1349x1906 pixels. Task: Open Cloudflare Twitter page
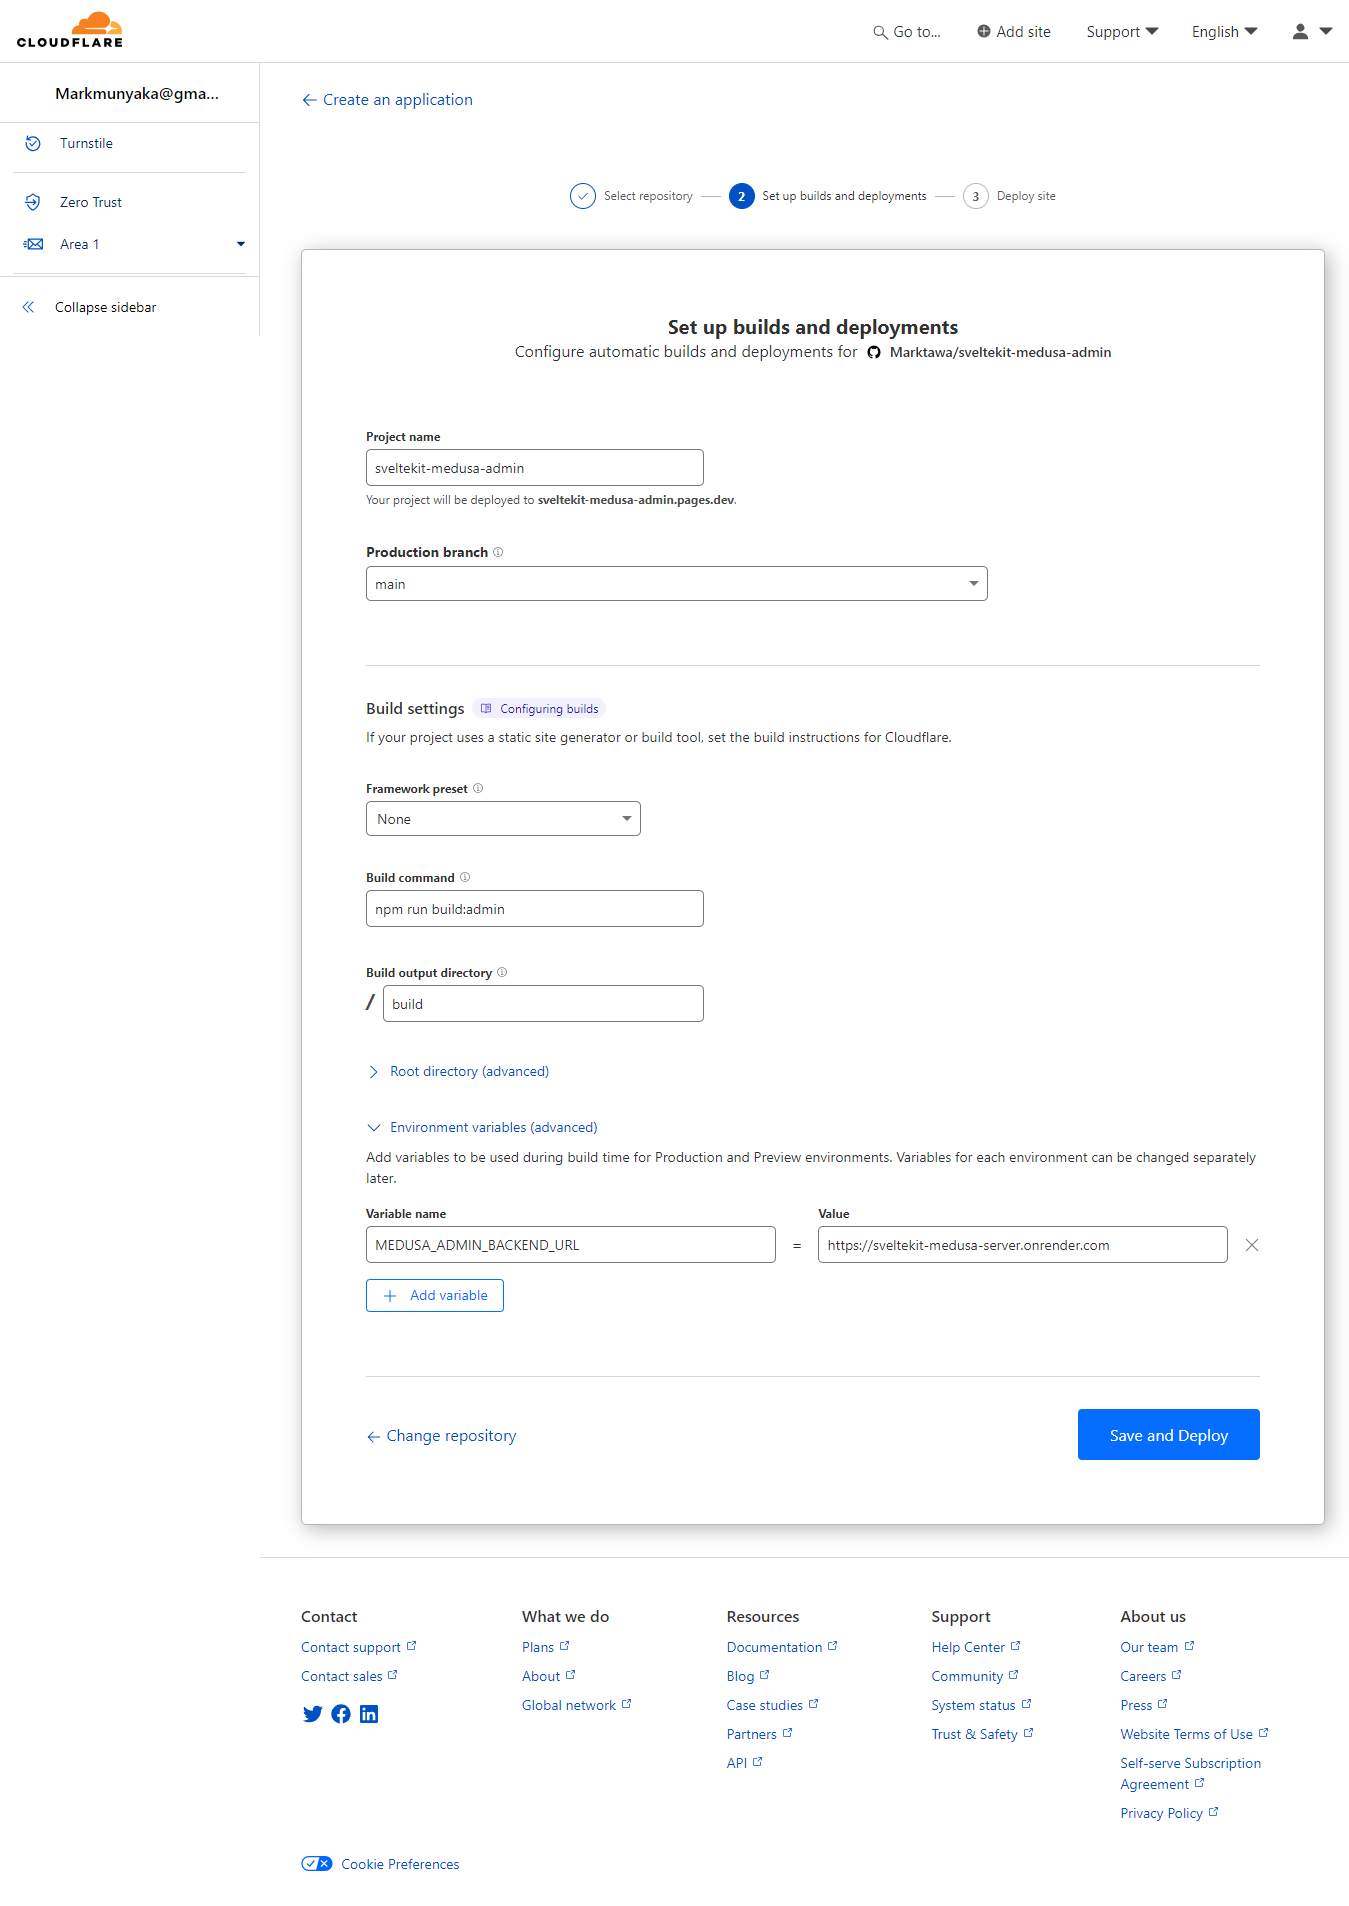(x=312, y=1714)
